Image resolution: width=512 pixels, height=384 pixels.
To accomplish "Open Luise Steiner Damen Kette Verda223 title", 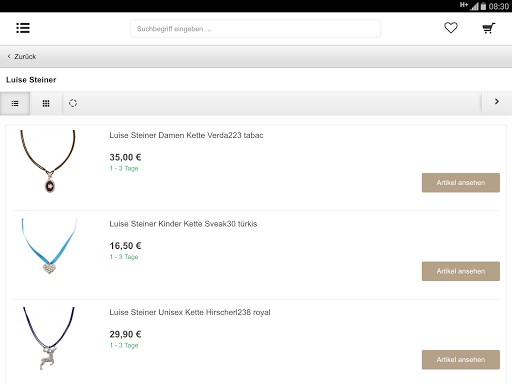I will (x=186, y=135).
